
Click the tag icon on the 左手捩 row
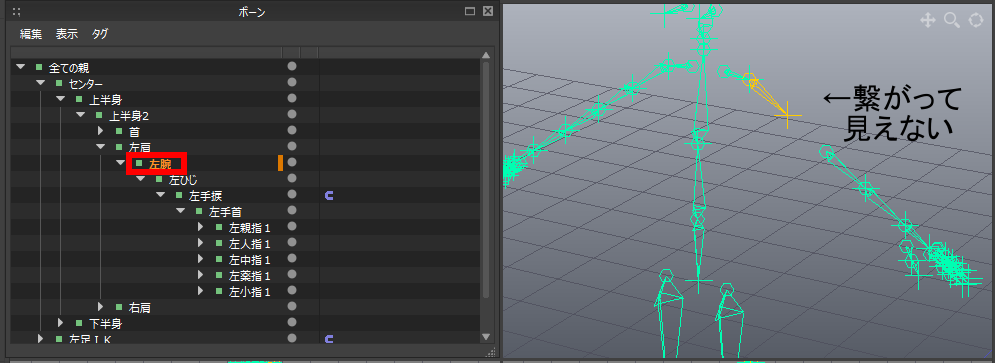pos(329,195)
